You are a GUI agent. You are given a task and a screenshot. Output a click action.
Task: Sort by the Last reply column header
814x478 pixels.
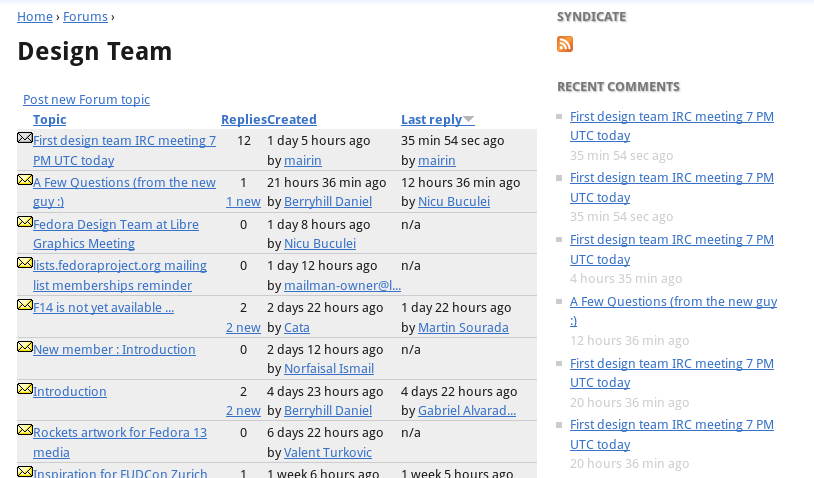point(431,119)
